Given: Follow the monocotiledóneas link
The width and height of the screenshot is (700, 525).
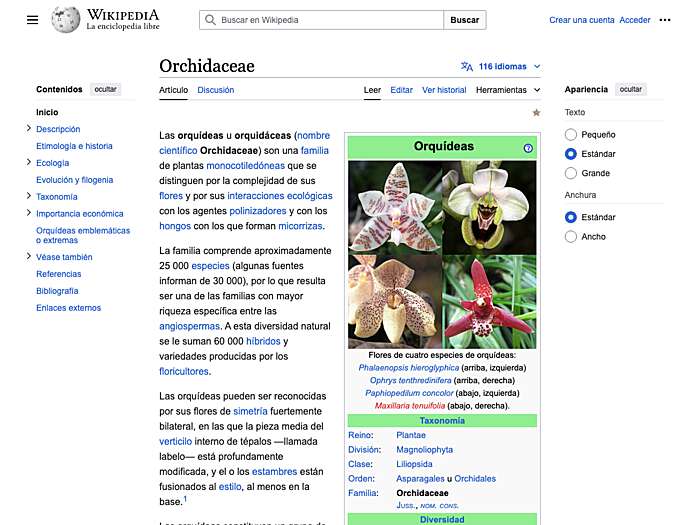Looking at the screenshot, I should tap(246, 166).
